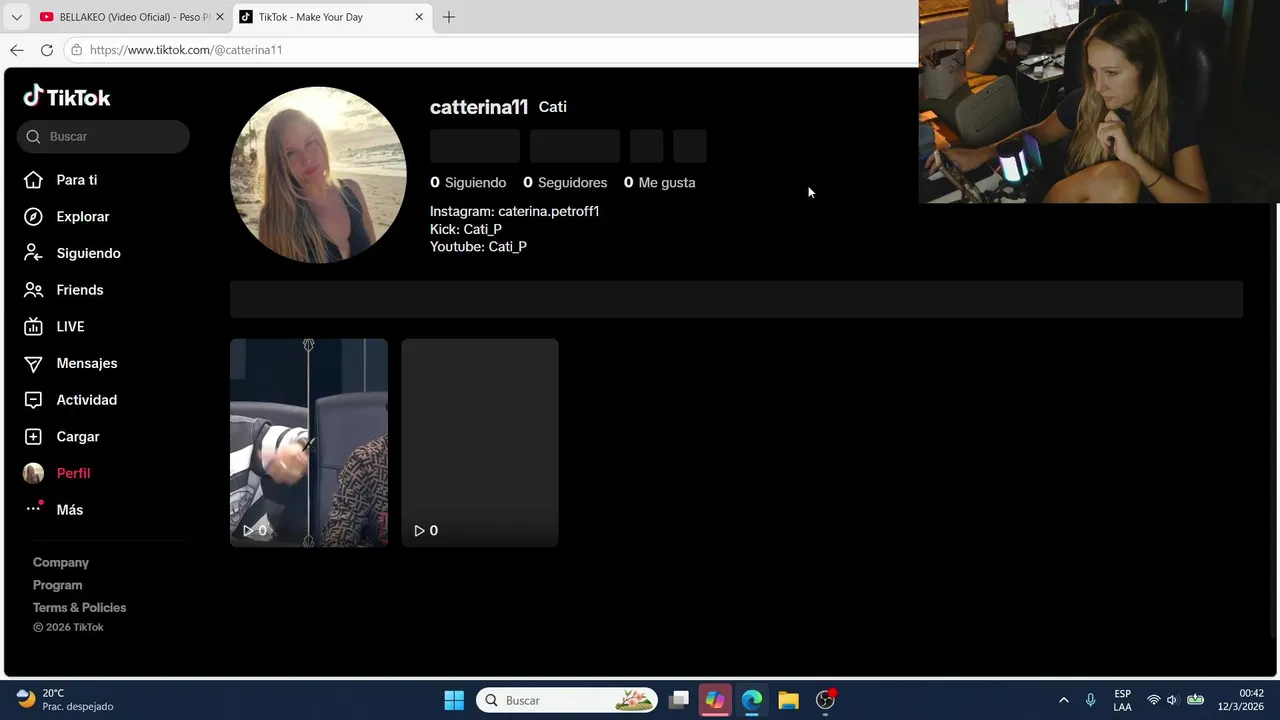Open Perfil in sidebar

[x=57, y=473]
